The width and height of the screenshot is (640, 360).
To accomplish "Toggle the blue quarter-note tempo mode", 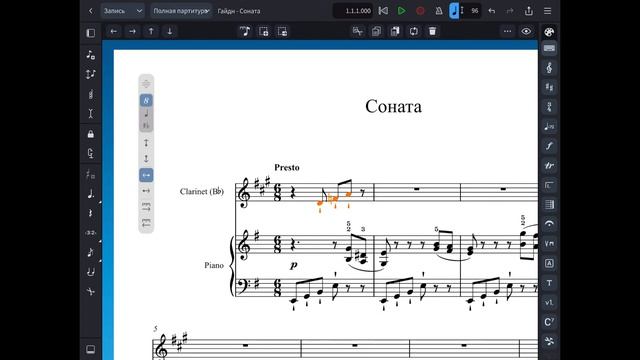I will pos(454,11).
